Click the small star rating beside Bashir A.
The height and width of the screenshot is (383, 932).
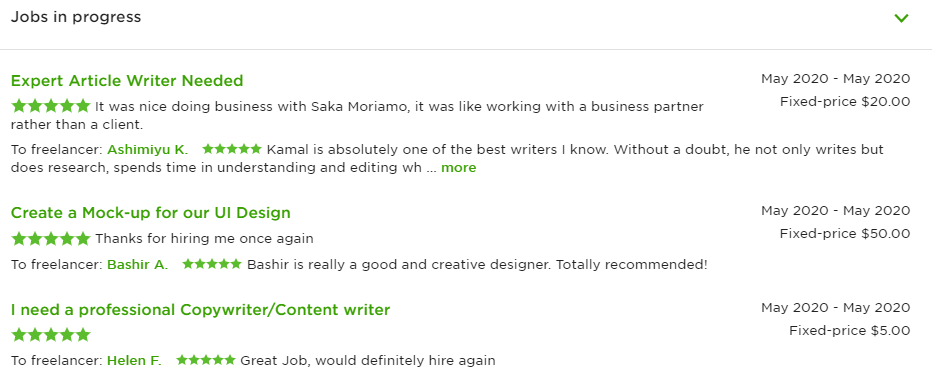(x=212, y=263)
